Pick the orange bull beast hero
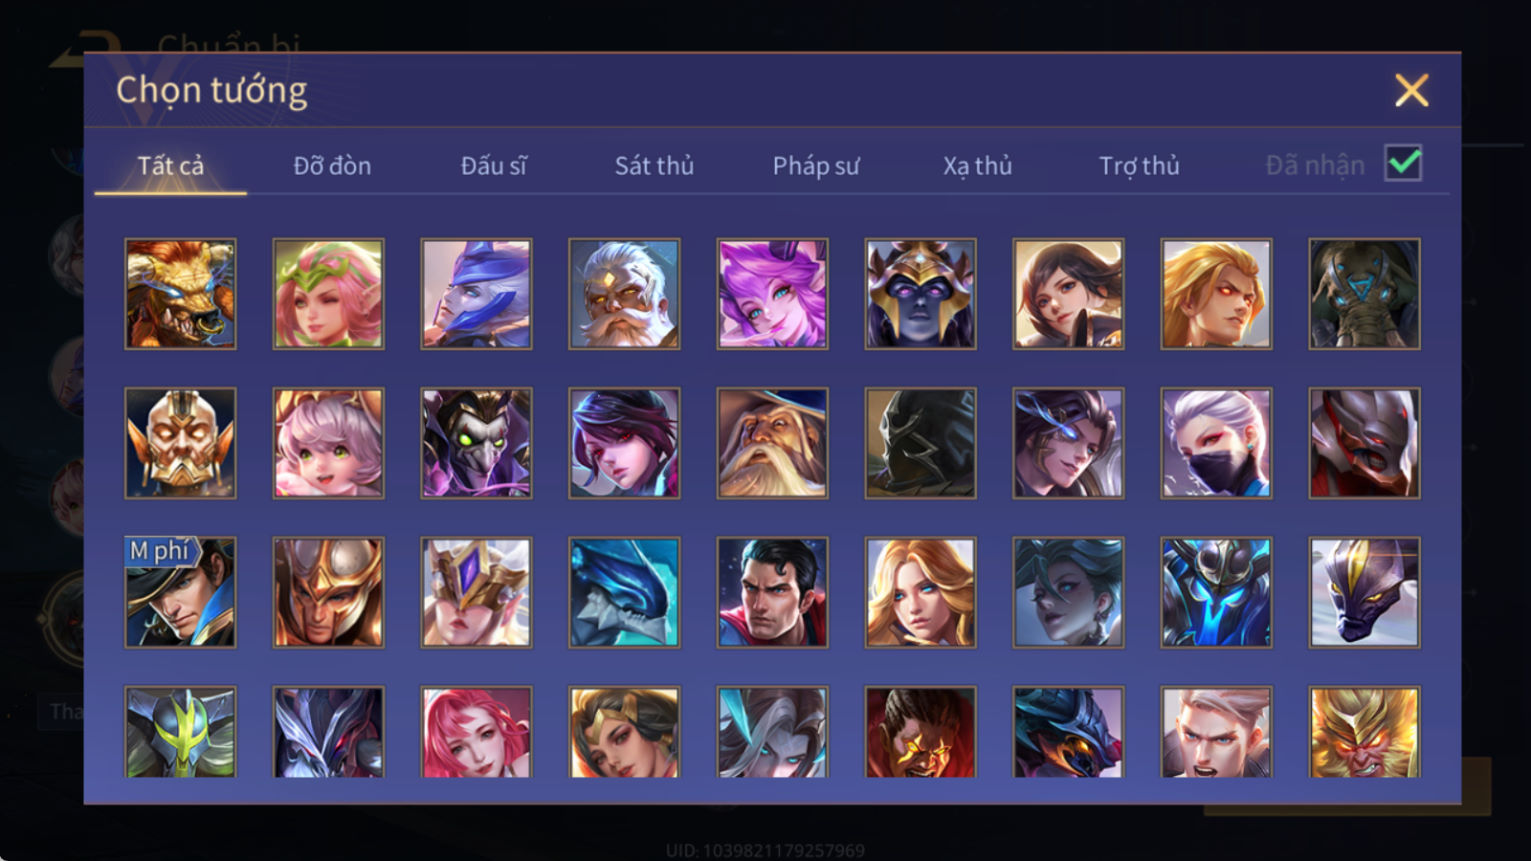Viewport: 1531px width, 861px height. 180,294
